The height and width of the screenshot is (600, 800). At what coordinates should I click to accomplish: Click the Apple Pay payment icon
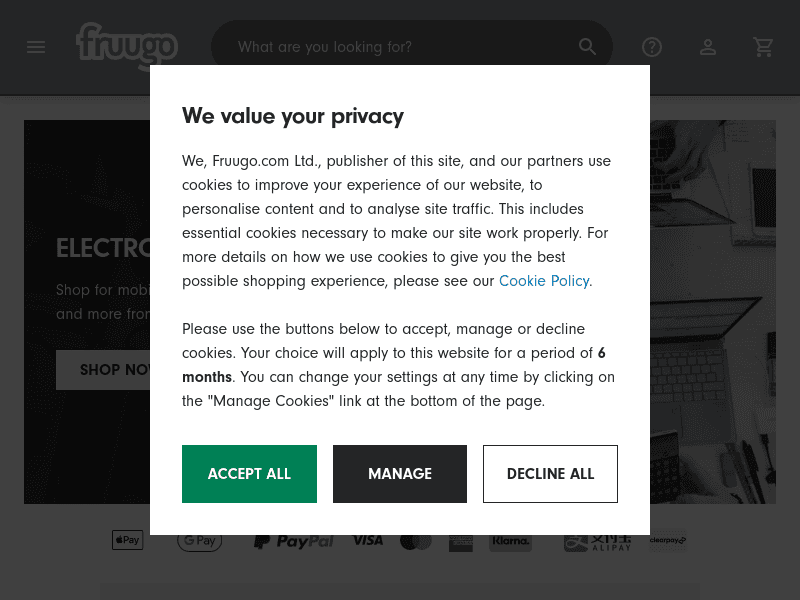pos(127,541)
